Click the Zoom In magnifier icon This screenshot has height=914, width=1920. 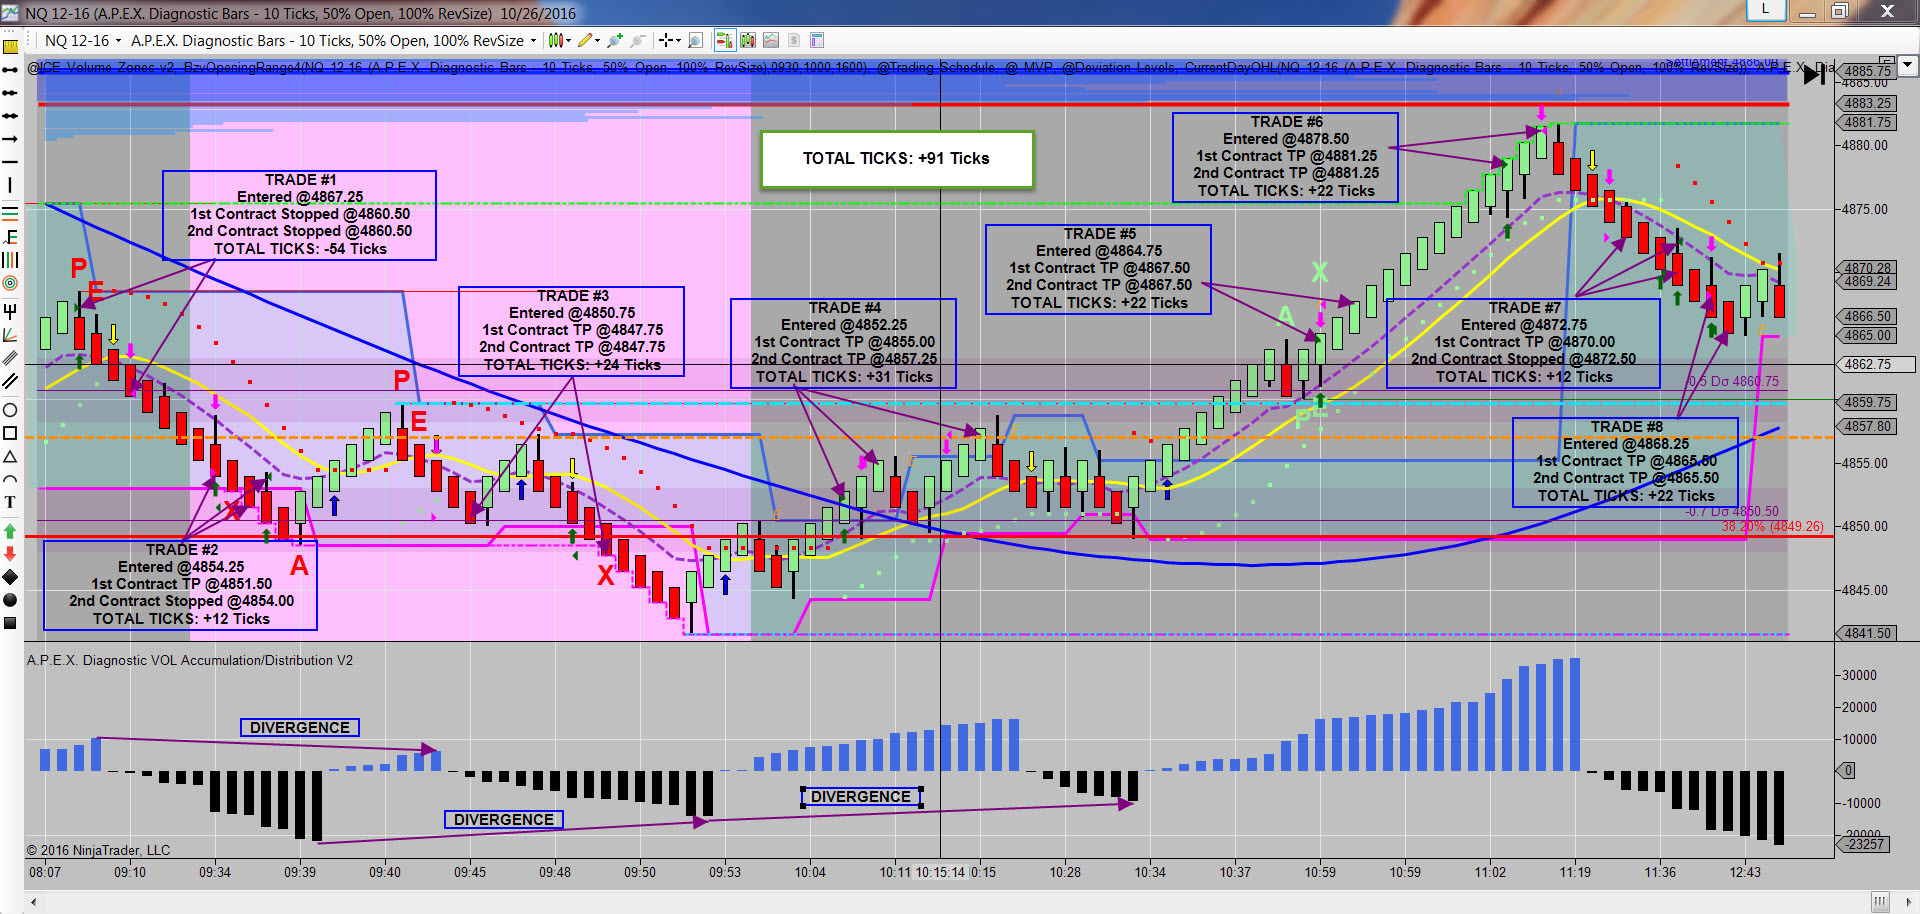[696, 40]
